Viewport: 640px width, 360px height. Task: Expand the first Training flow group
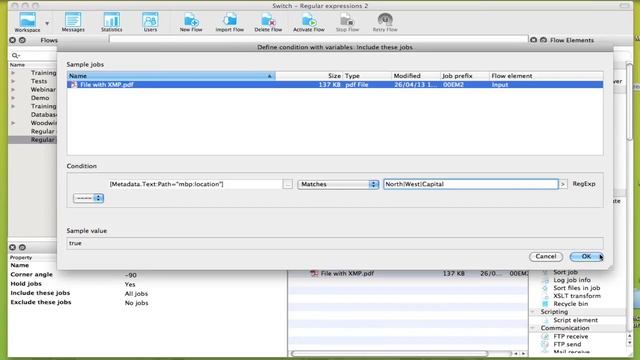[x=13, y=73]
